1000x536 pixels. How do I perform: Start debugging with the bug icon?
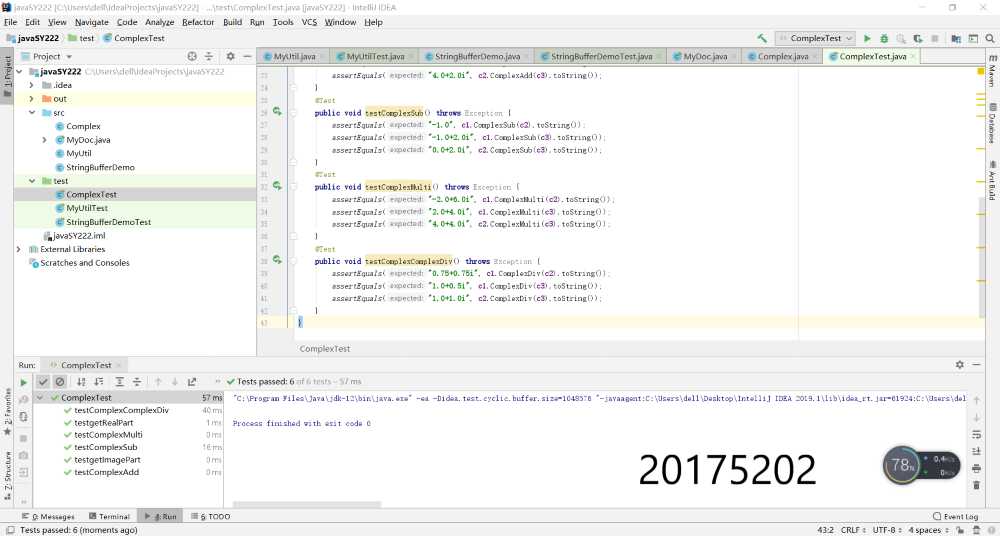pos(884,38)
